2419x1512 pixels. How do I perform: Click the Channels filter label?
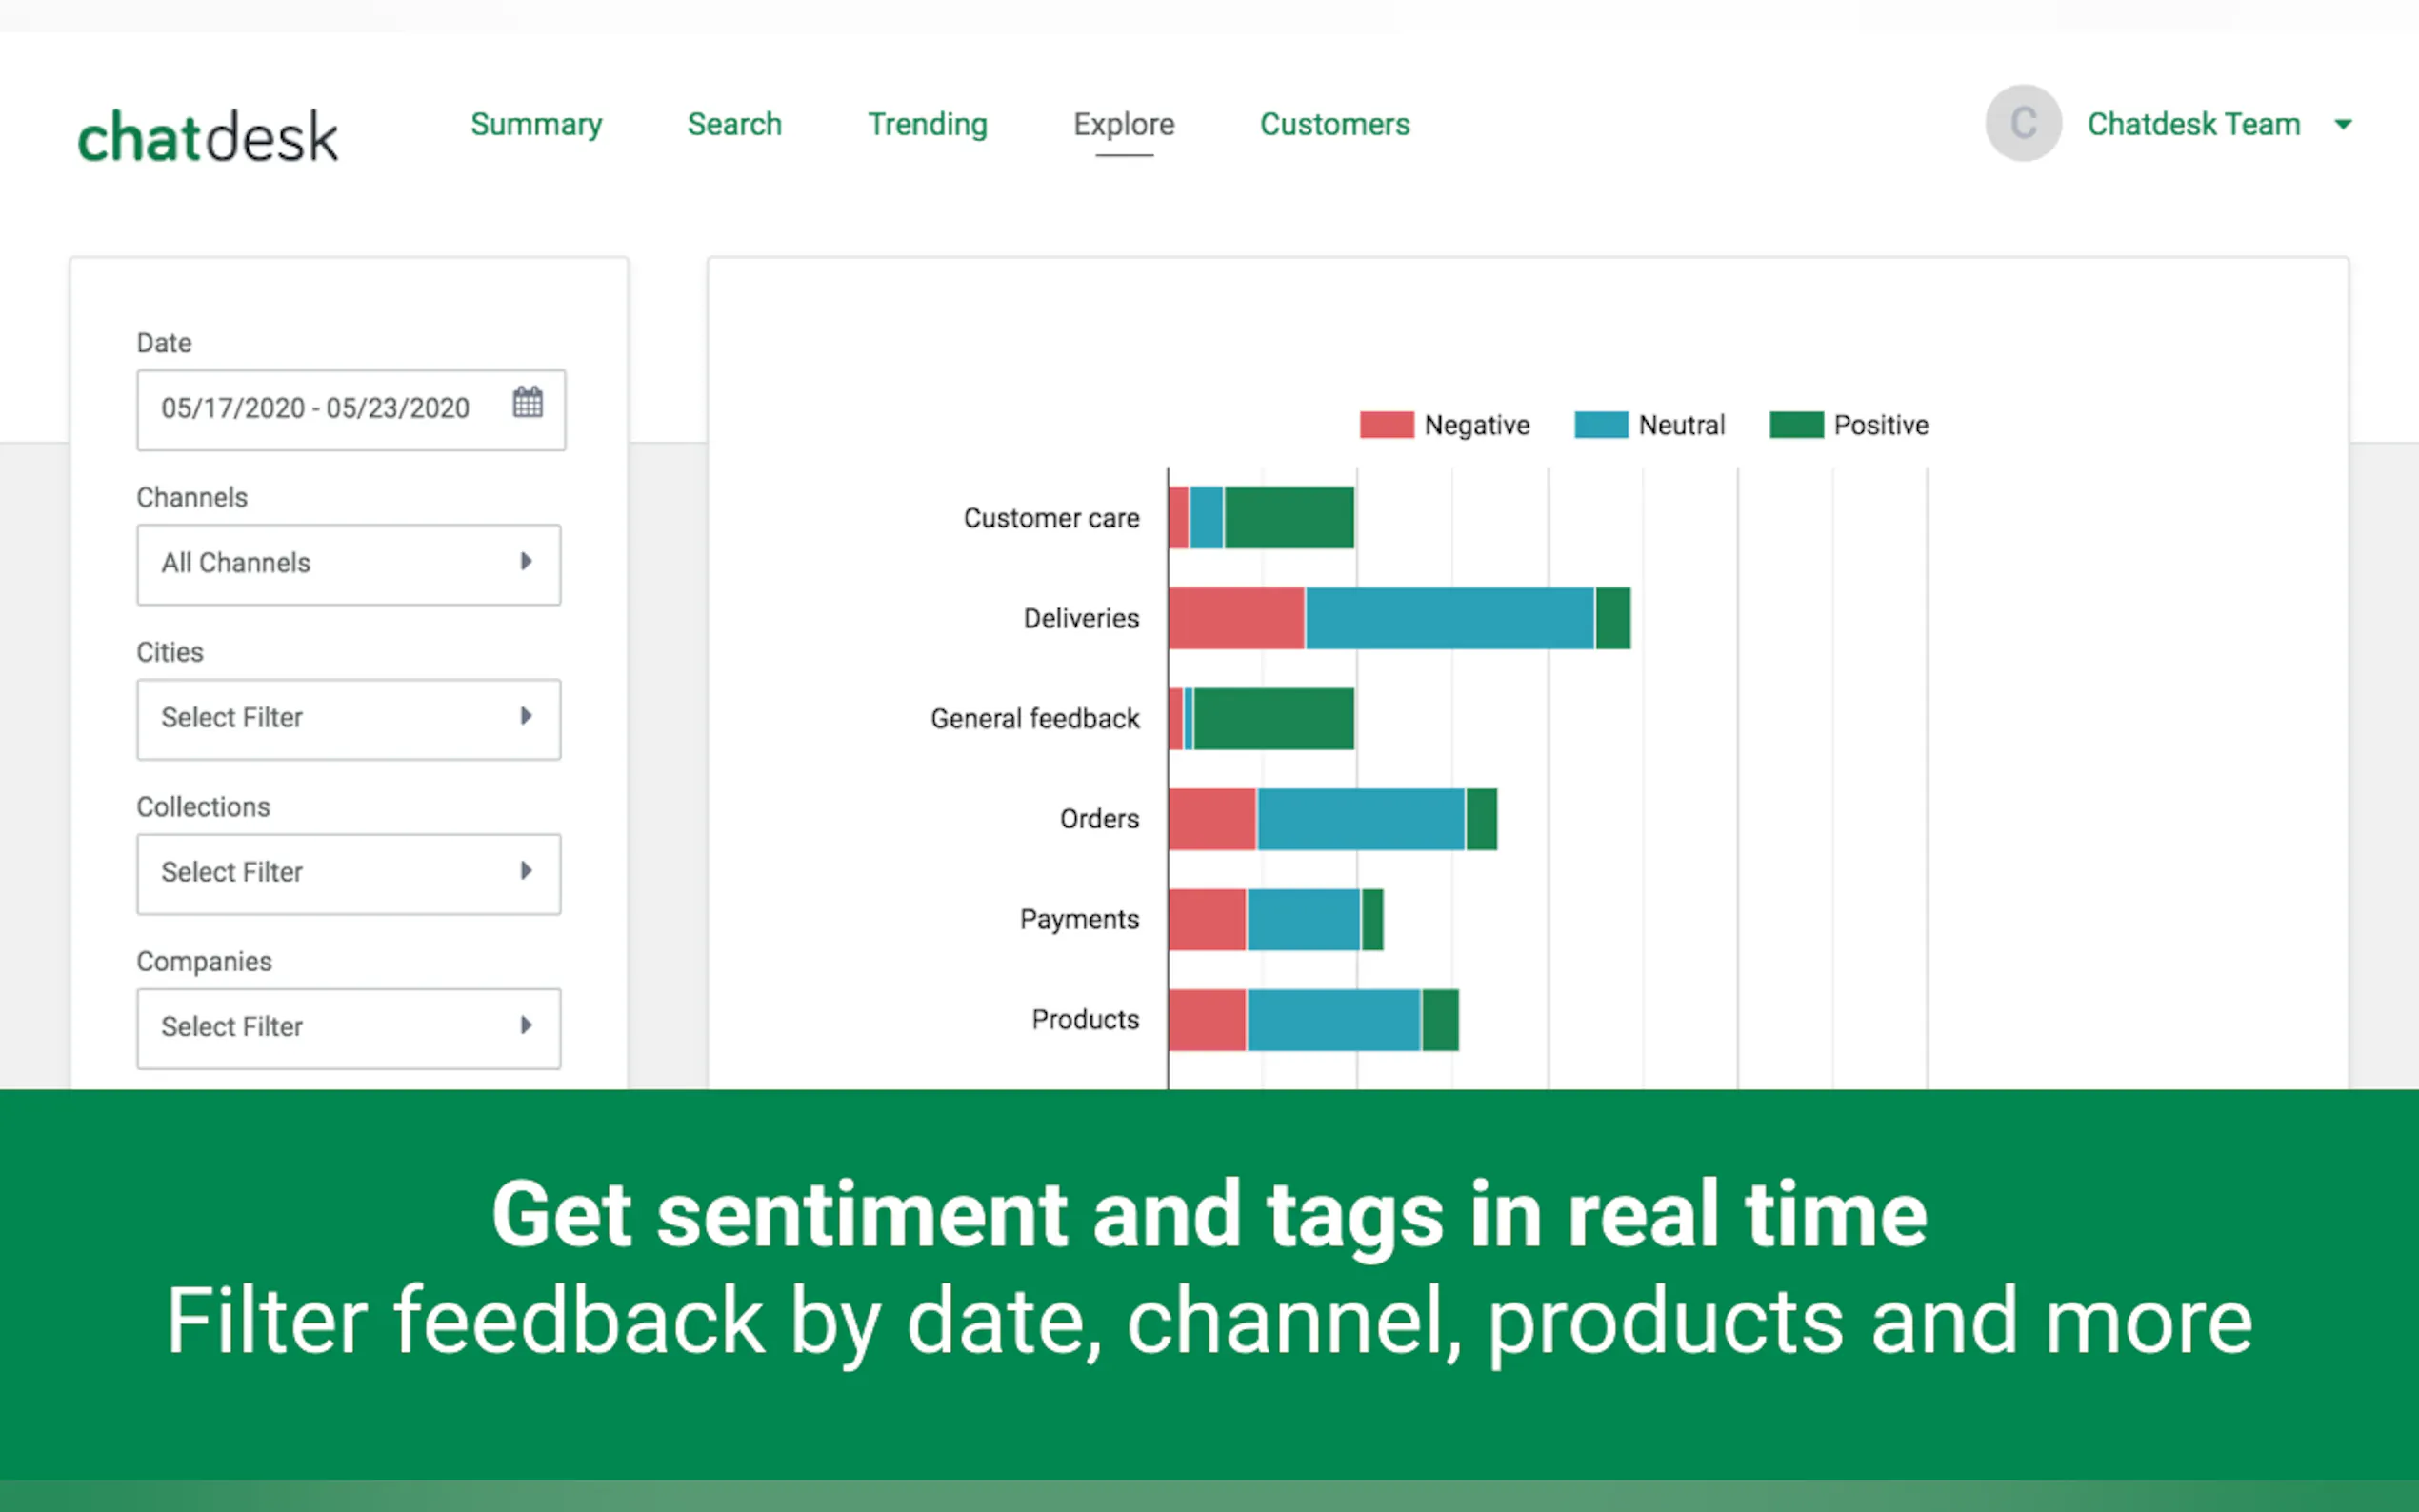coord(192,497)
